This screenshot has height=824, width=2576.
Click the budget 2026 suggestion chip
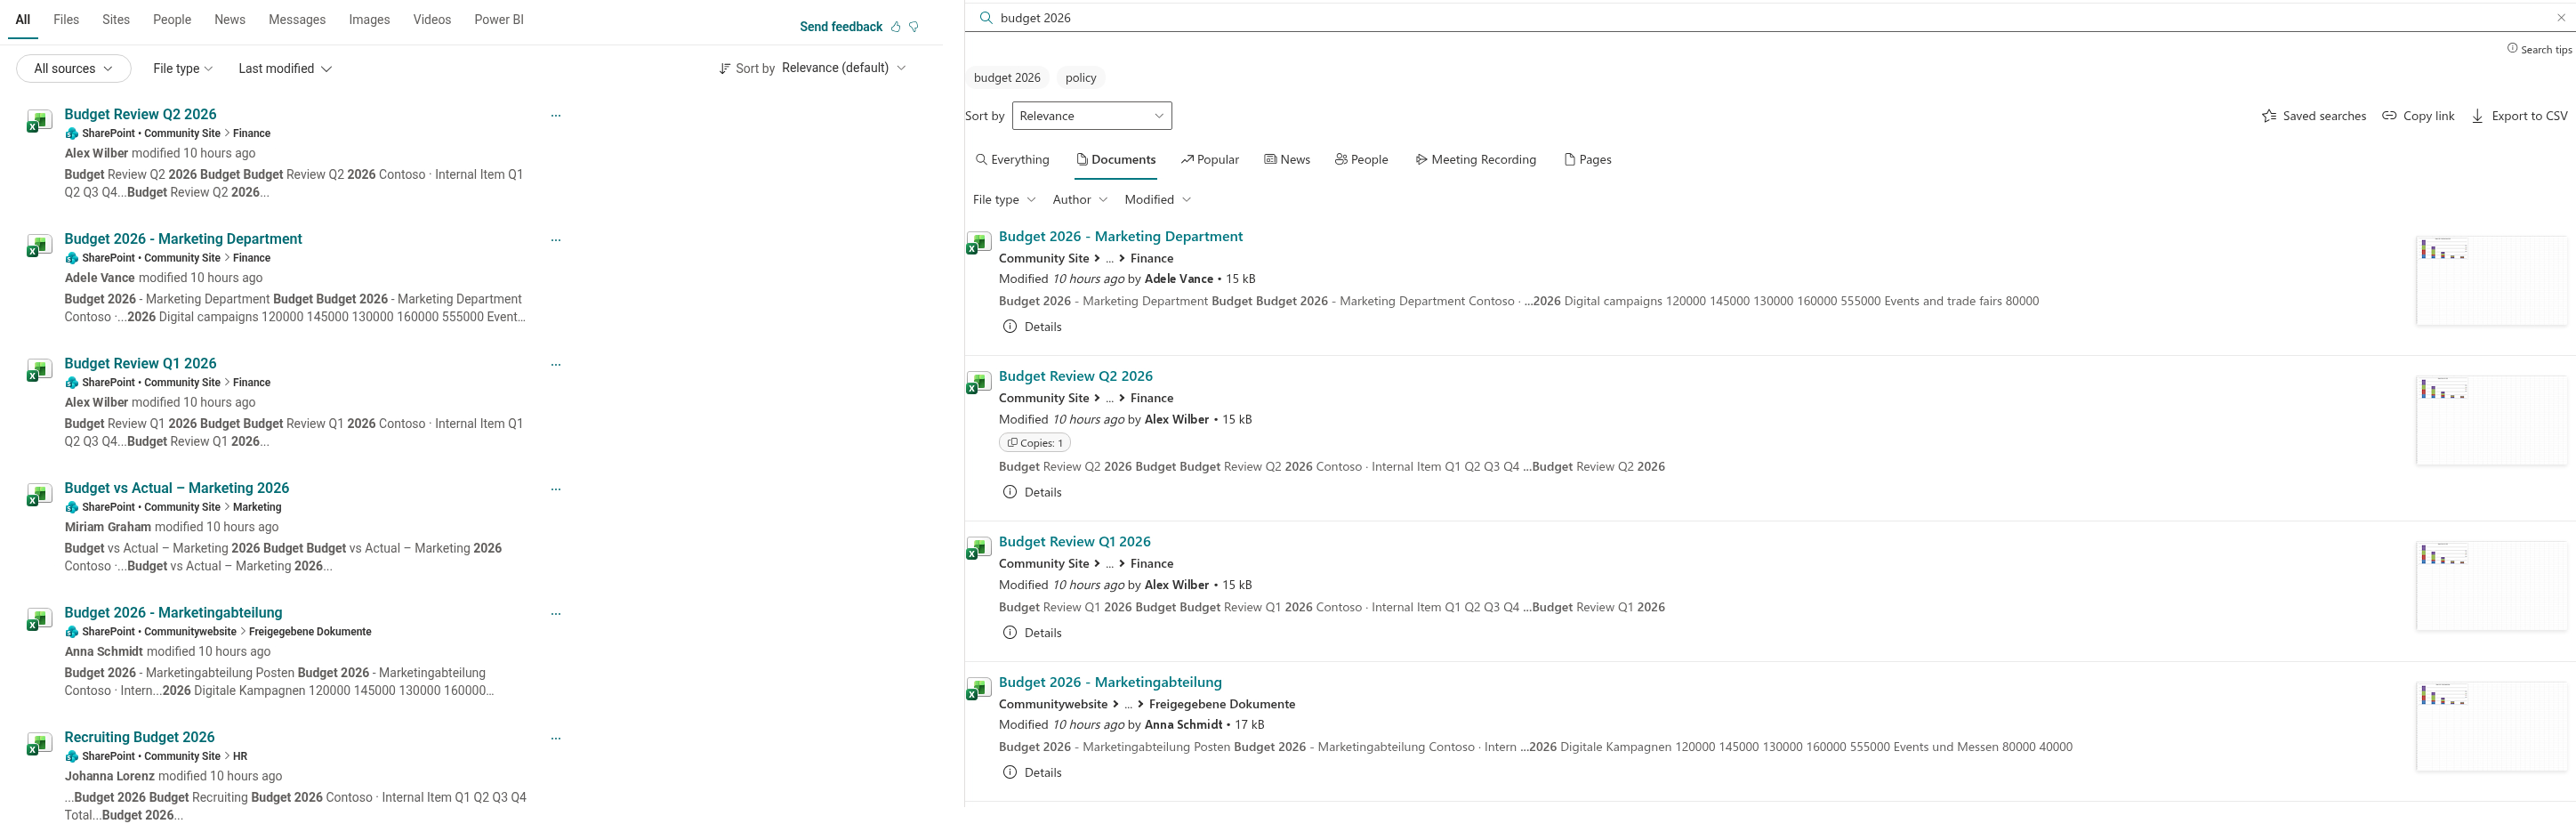[1007, 78]
